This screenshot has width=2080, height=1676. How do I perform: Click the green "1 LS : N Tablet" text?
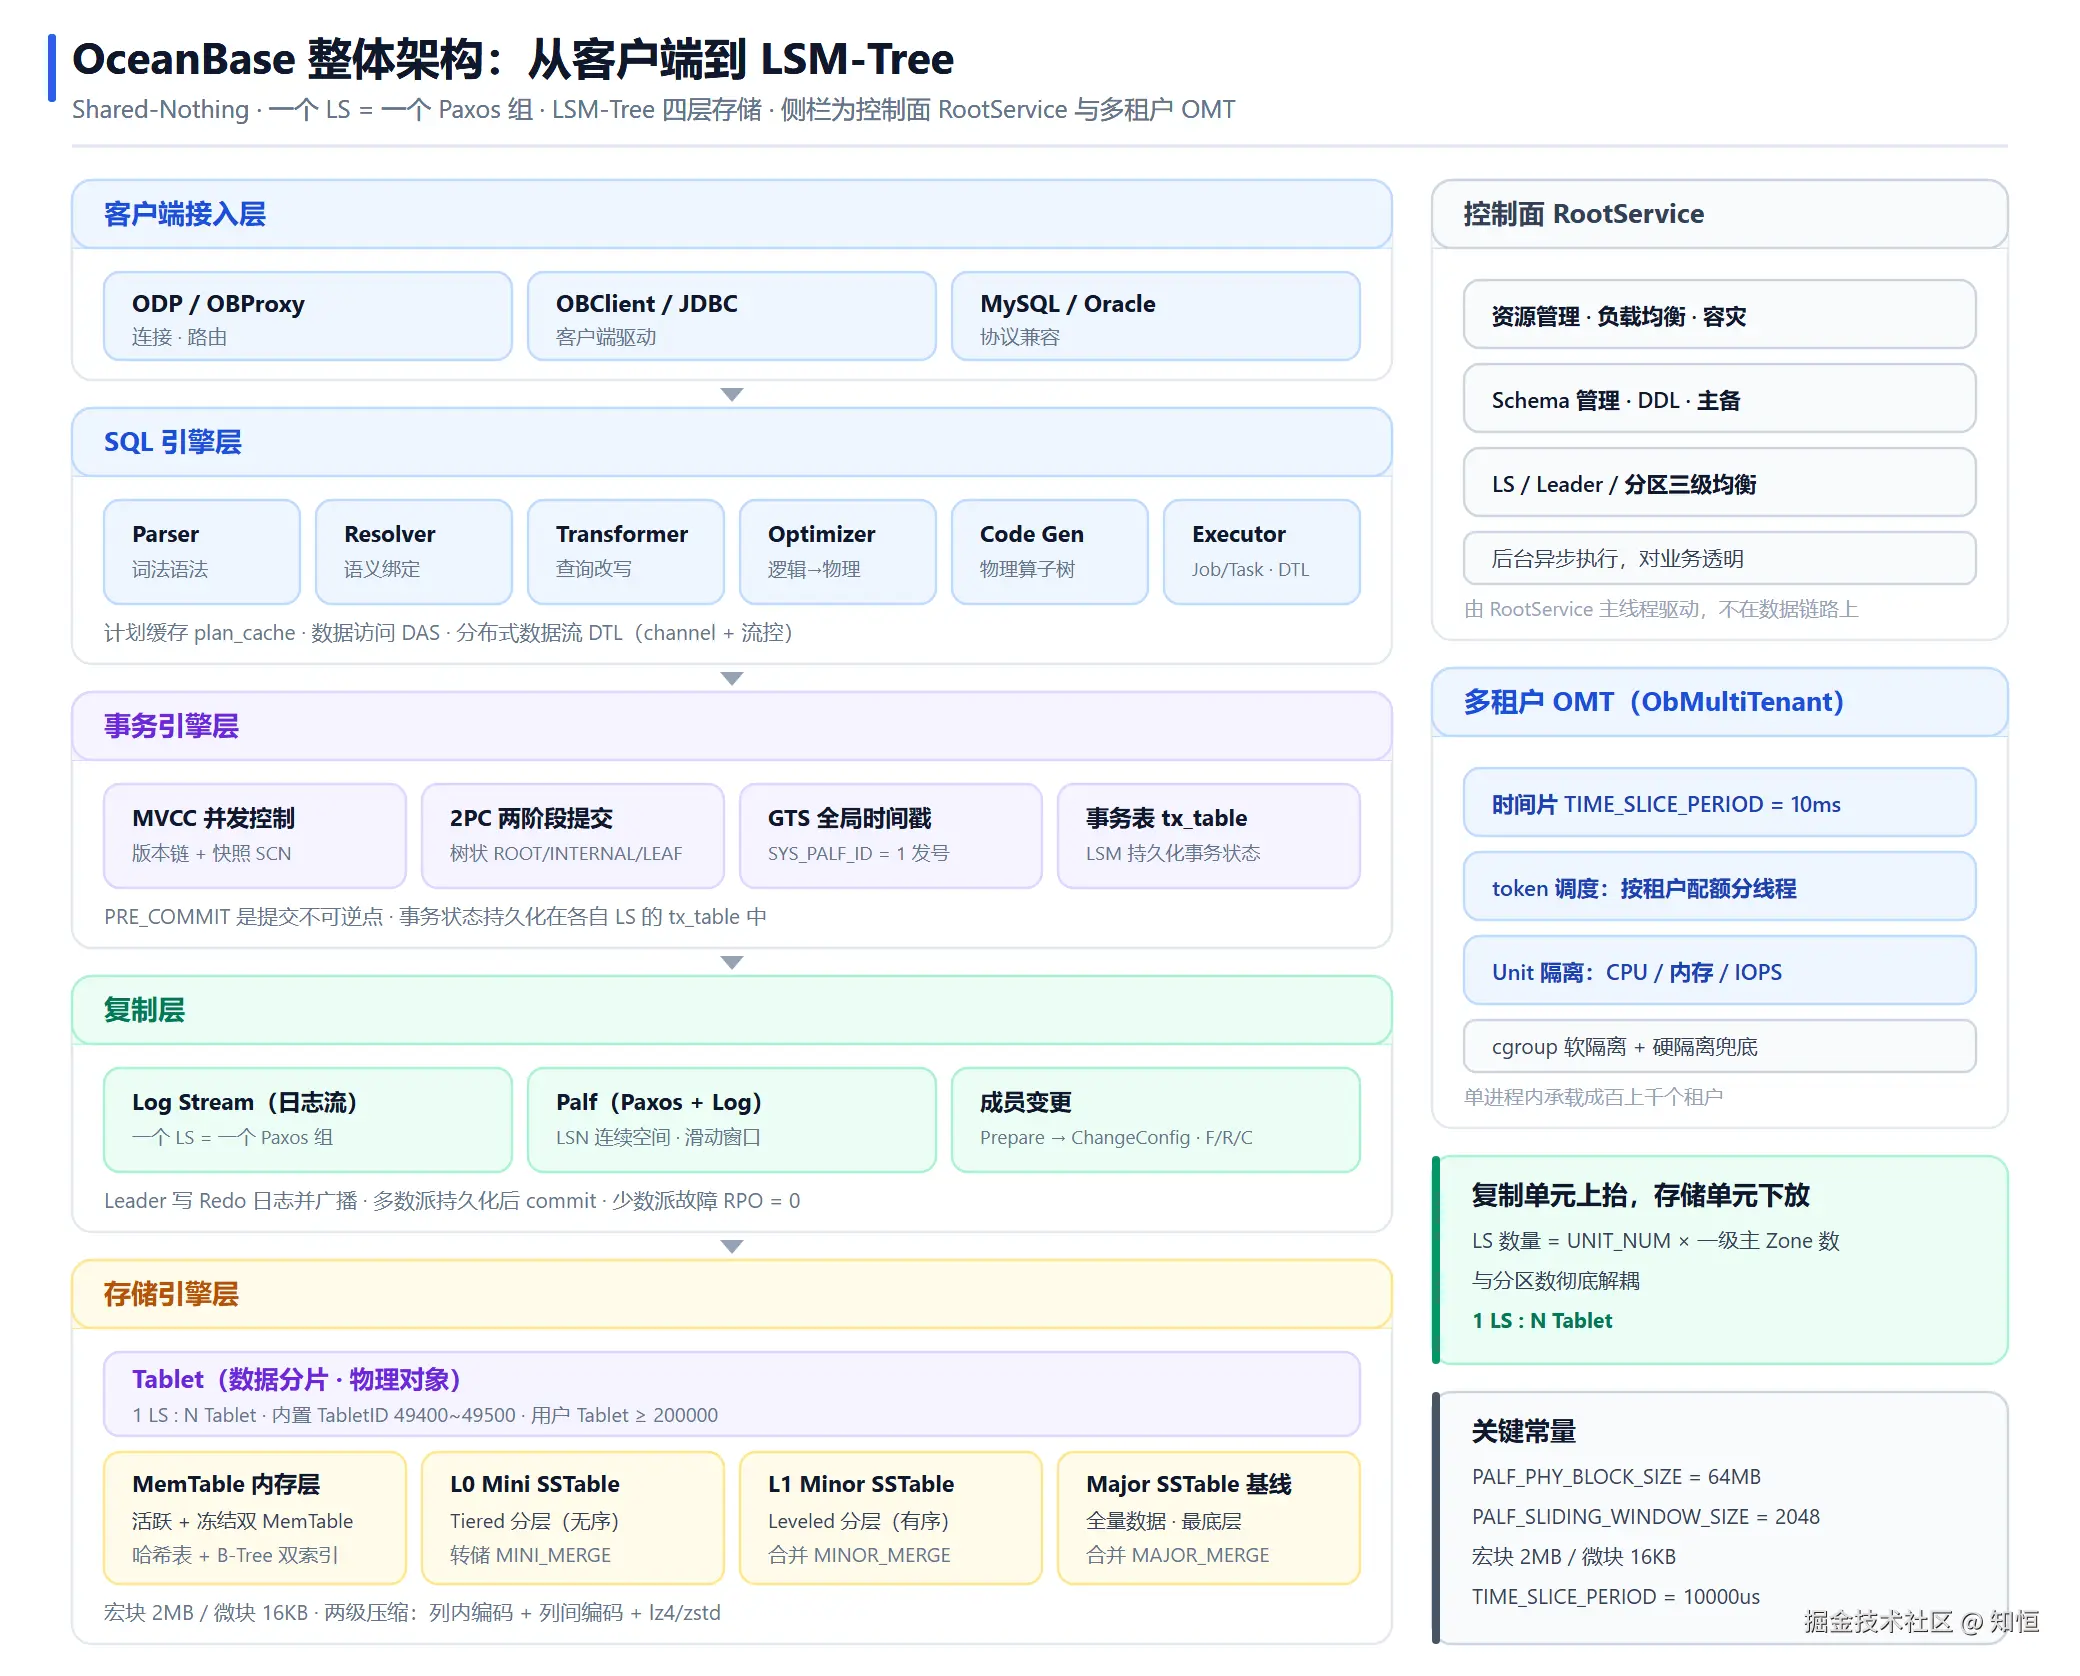[1542, 1320]
